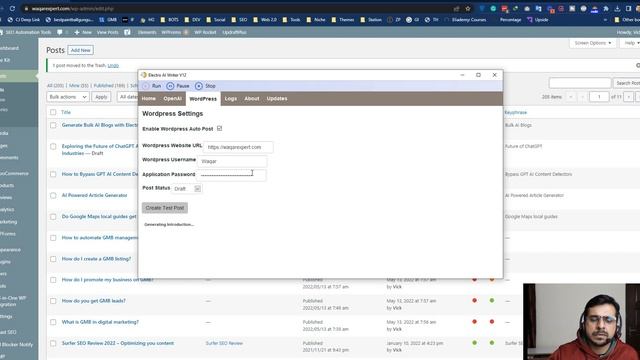This screenshot has width=640, height=360.
Task: Open the BOTS bookmark folder
Action: tap(169, 20)
